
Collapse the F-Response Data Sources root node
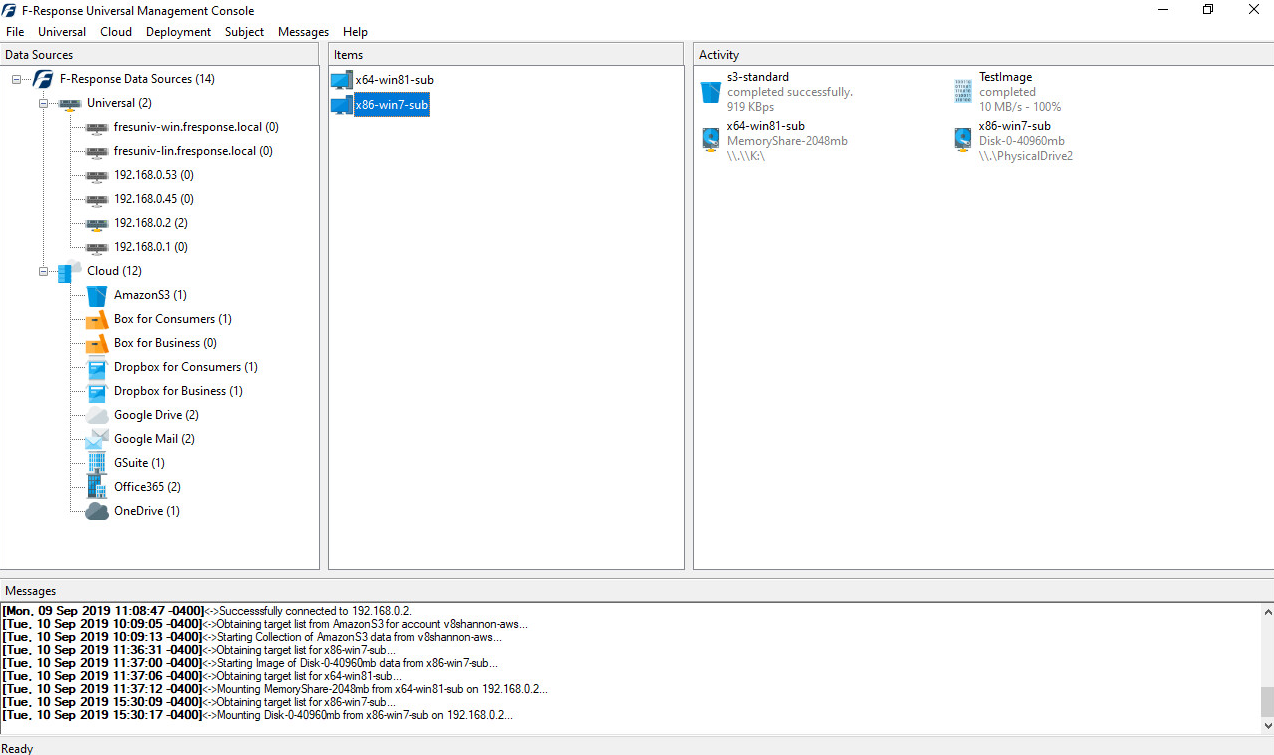(x=16, y=79)
